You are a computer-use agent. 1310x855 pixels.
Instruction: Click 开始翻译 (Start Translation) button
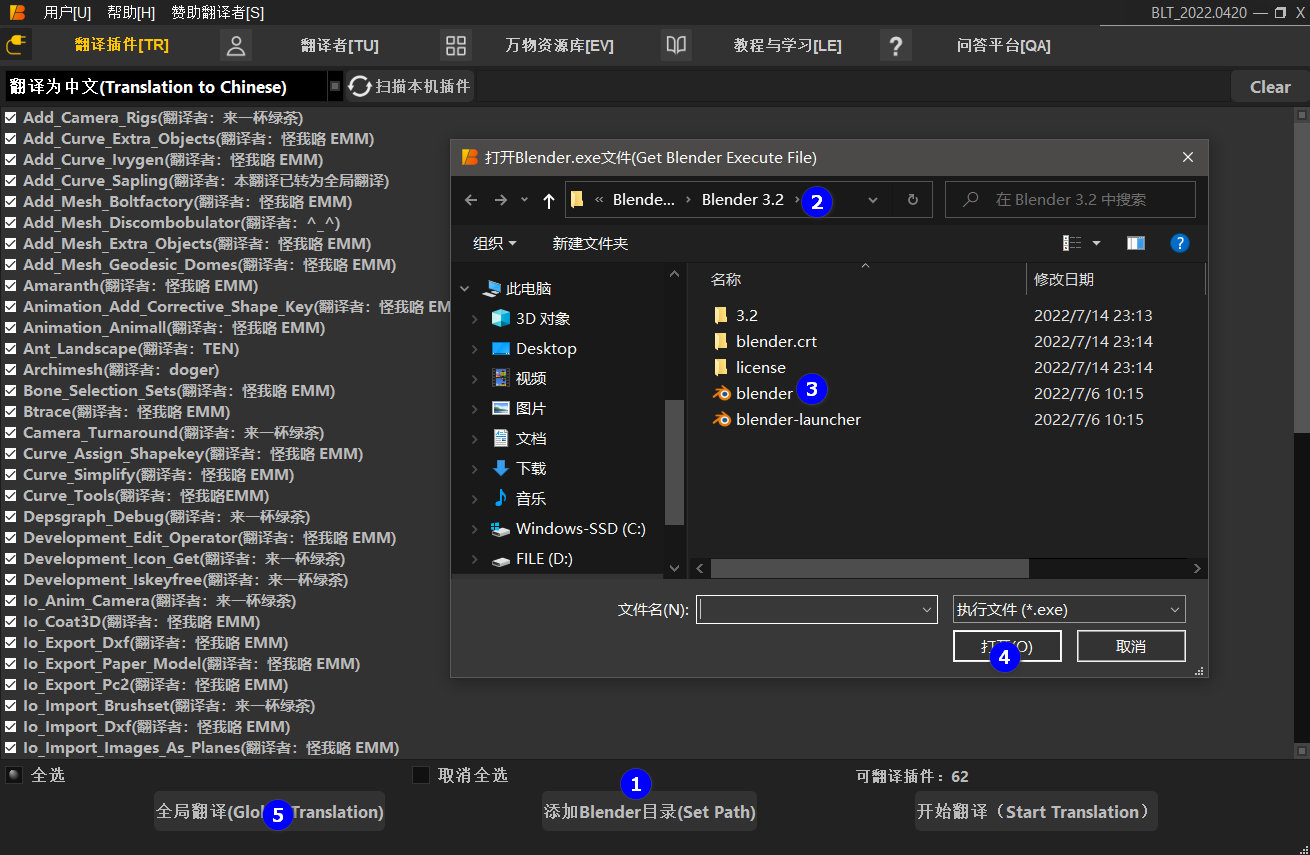[x=1036, y=811]
